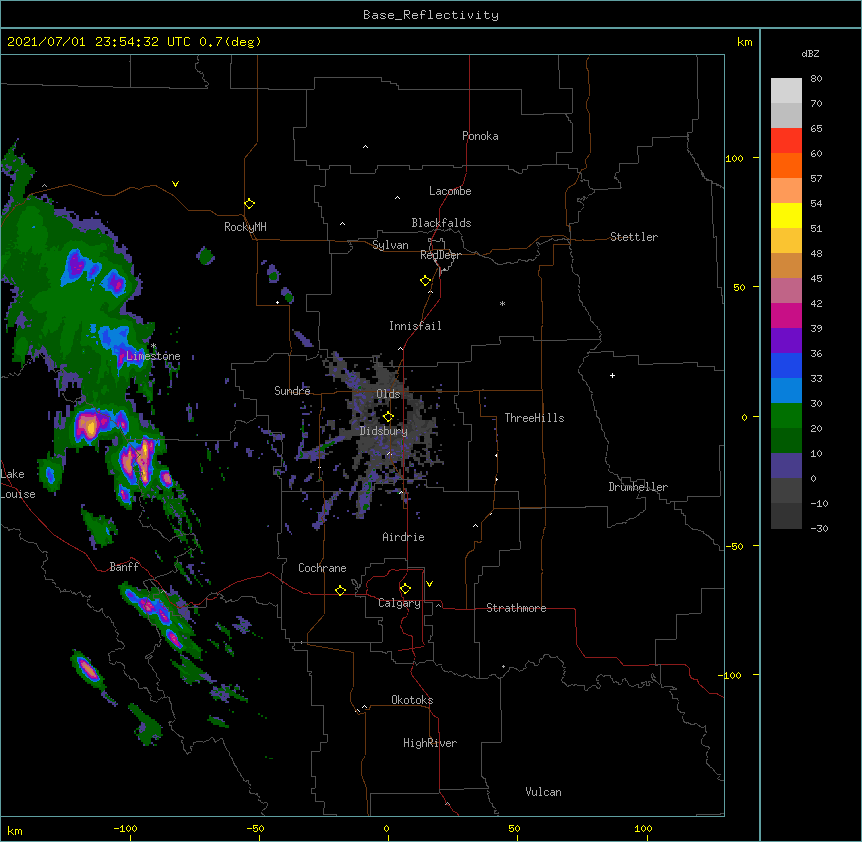Click the -50 tick label on the horizontal axis
This screenshot has height=842, width=862.
pyautogui.click(x=255, y=828)
